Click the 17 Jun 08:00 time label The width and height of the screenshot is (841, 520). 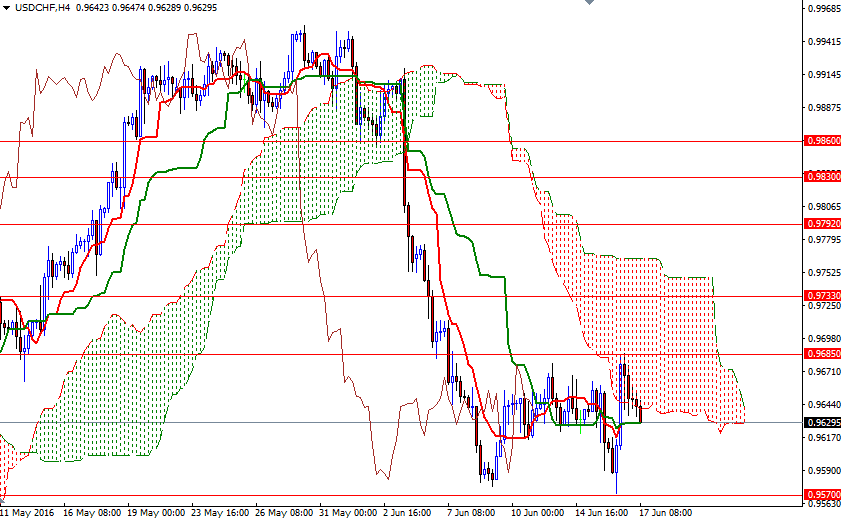coord(666,512)
